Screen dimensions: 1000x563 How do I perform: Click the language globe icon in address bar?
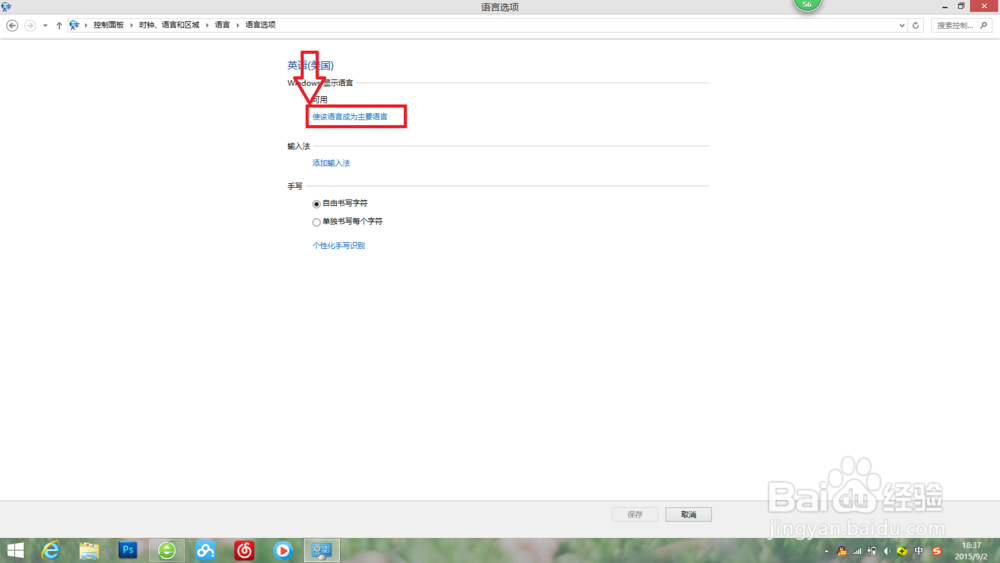click(x=75, y=25)
